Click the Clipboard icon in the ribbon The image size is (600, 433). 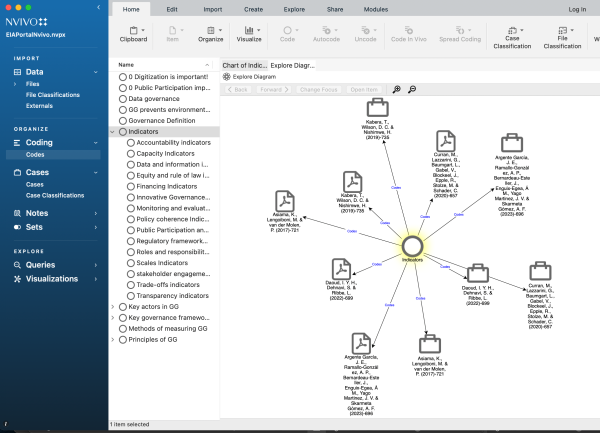[133, 32]
